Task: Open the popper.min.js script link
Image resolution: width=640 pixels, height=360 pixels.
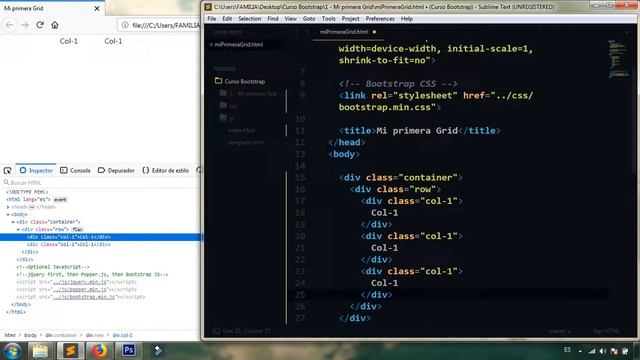Action: click(x=80, y=289)
